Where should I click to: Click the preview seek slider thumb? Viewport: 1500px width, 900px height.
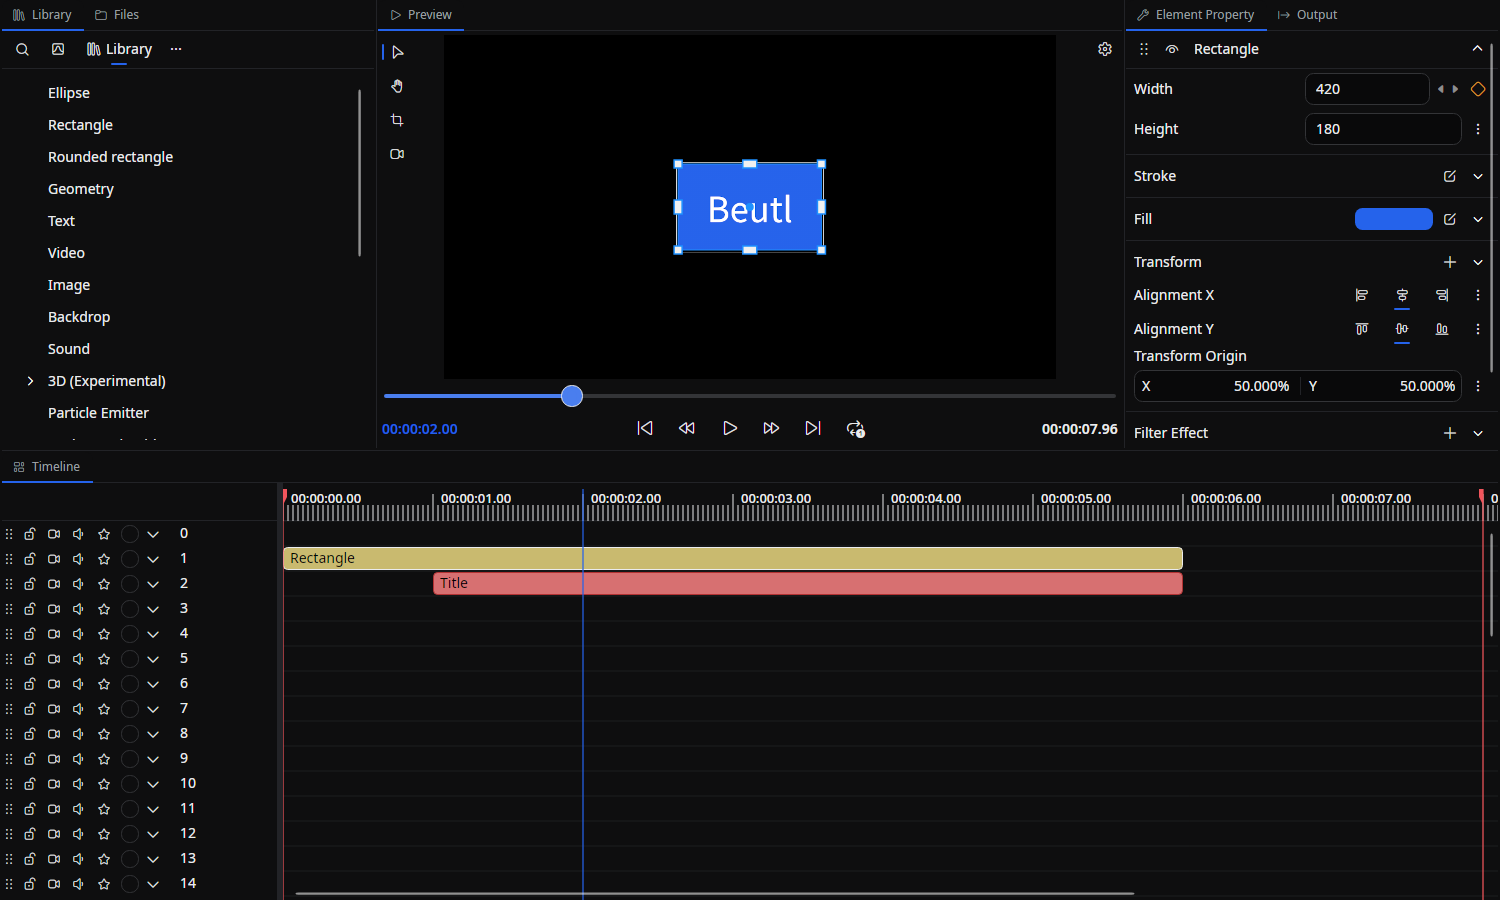pyautogui.click(x=572, y=396)
